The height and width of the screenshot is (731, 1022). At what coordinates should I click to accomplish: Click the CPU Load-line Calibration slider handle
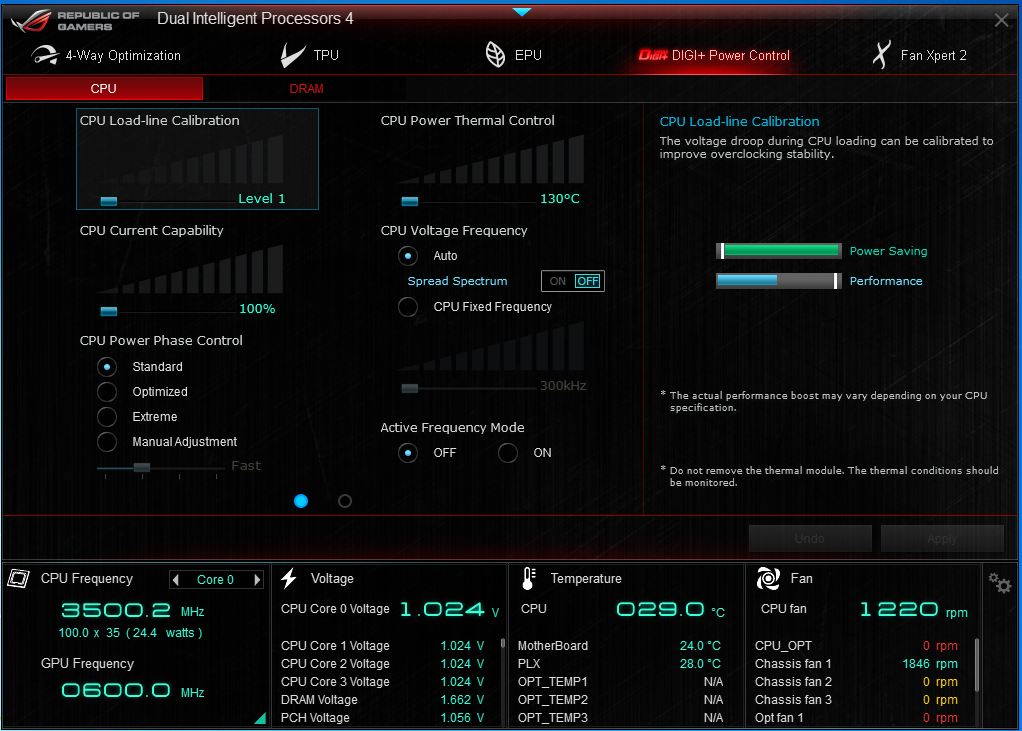click(109, 201)
